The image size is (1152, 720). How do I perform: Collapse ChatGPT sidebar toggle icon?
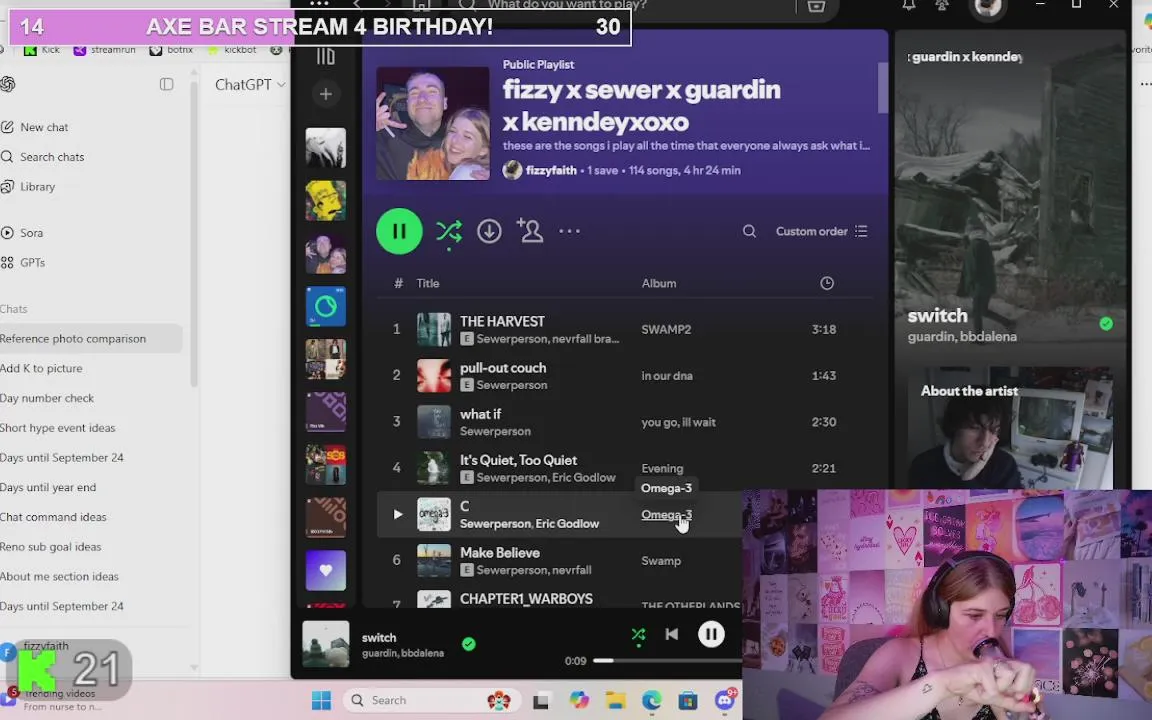(x=167, y=84)
